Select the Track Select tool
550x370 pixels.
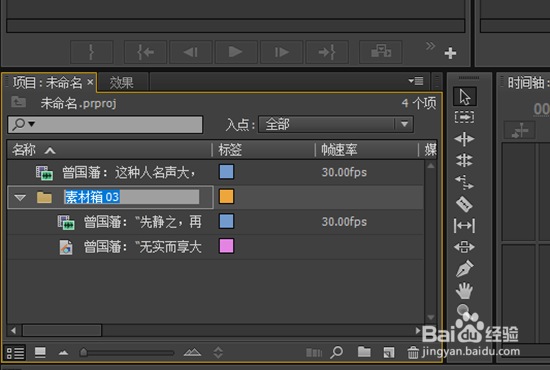pyautogui.click(x=464, y=117)
